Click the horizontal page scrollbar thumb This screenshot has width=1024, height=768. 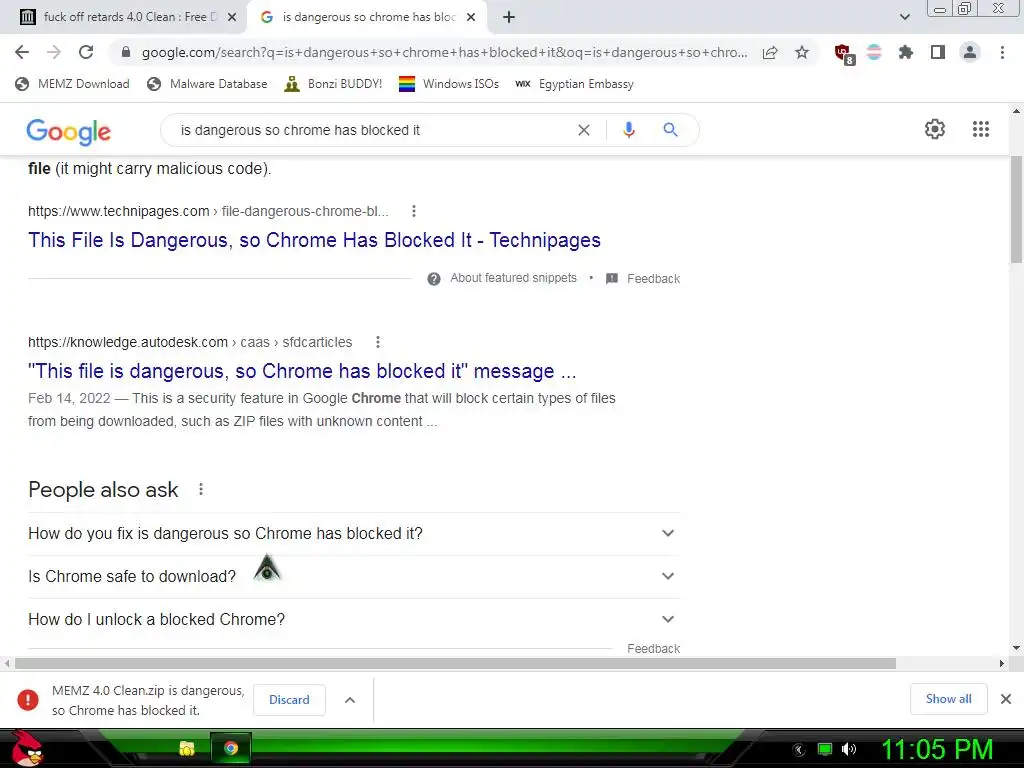(x=455, y=664)
